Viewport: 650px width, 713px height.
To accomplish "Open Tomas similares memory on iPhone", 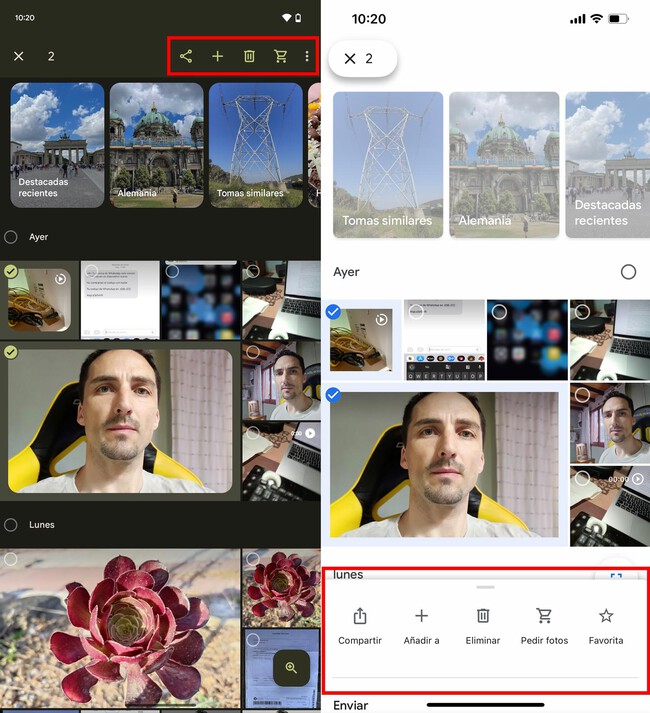I will tap(388, 165).
